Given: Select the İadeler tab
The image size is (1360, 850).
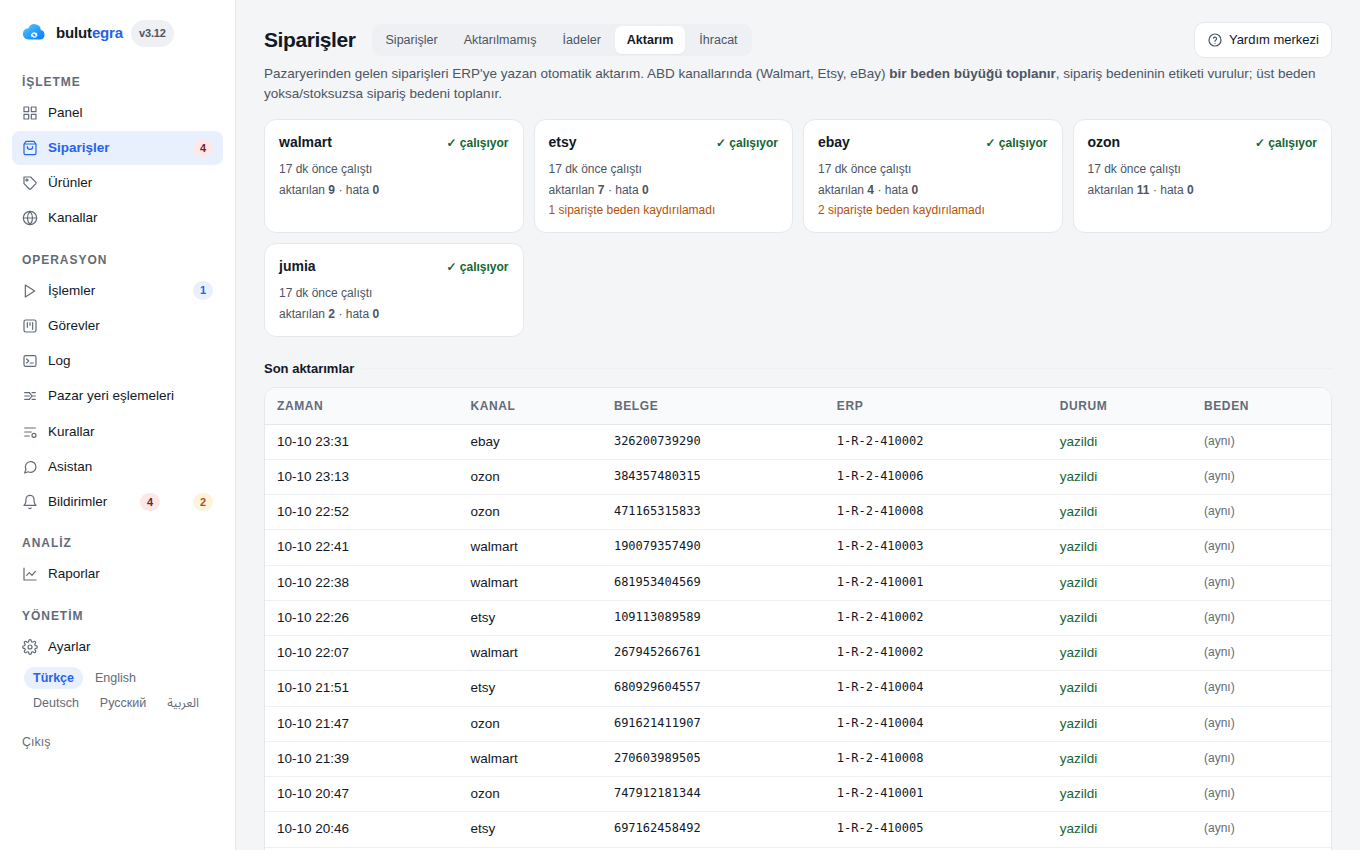Looking at the screenshot, I should pos(582,40).
